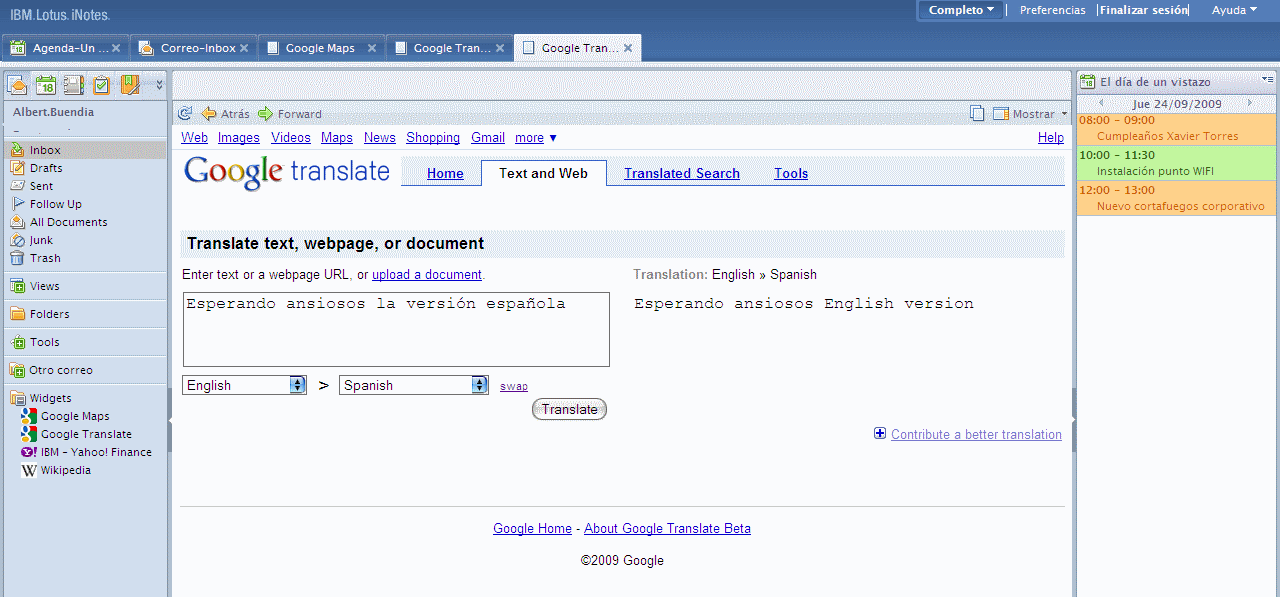
Task: Go forward with the green Forward arrow
Action: point(290,114)
